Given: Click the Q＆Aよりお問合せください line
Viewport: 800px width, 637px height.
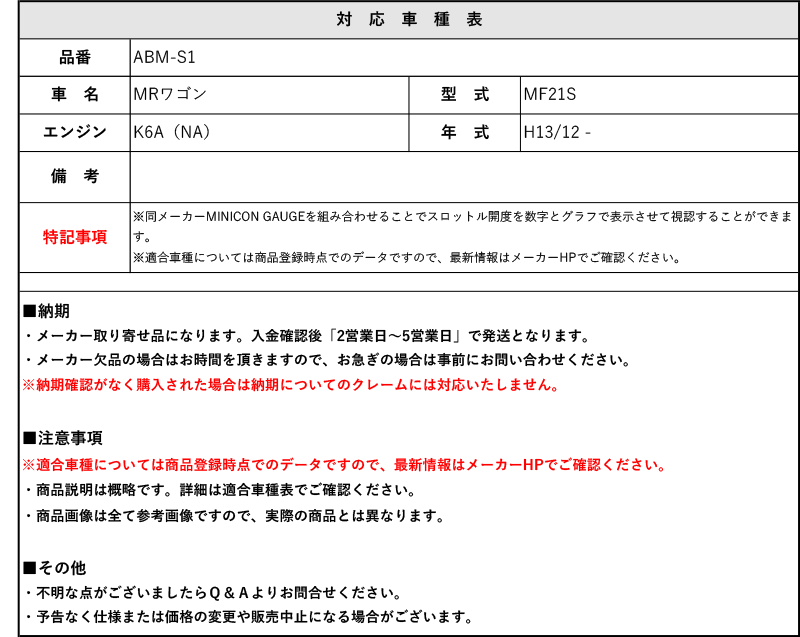Looking at the screenshot, I should (213, 593).
